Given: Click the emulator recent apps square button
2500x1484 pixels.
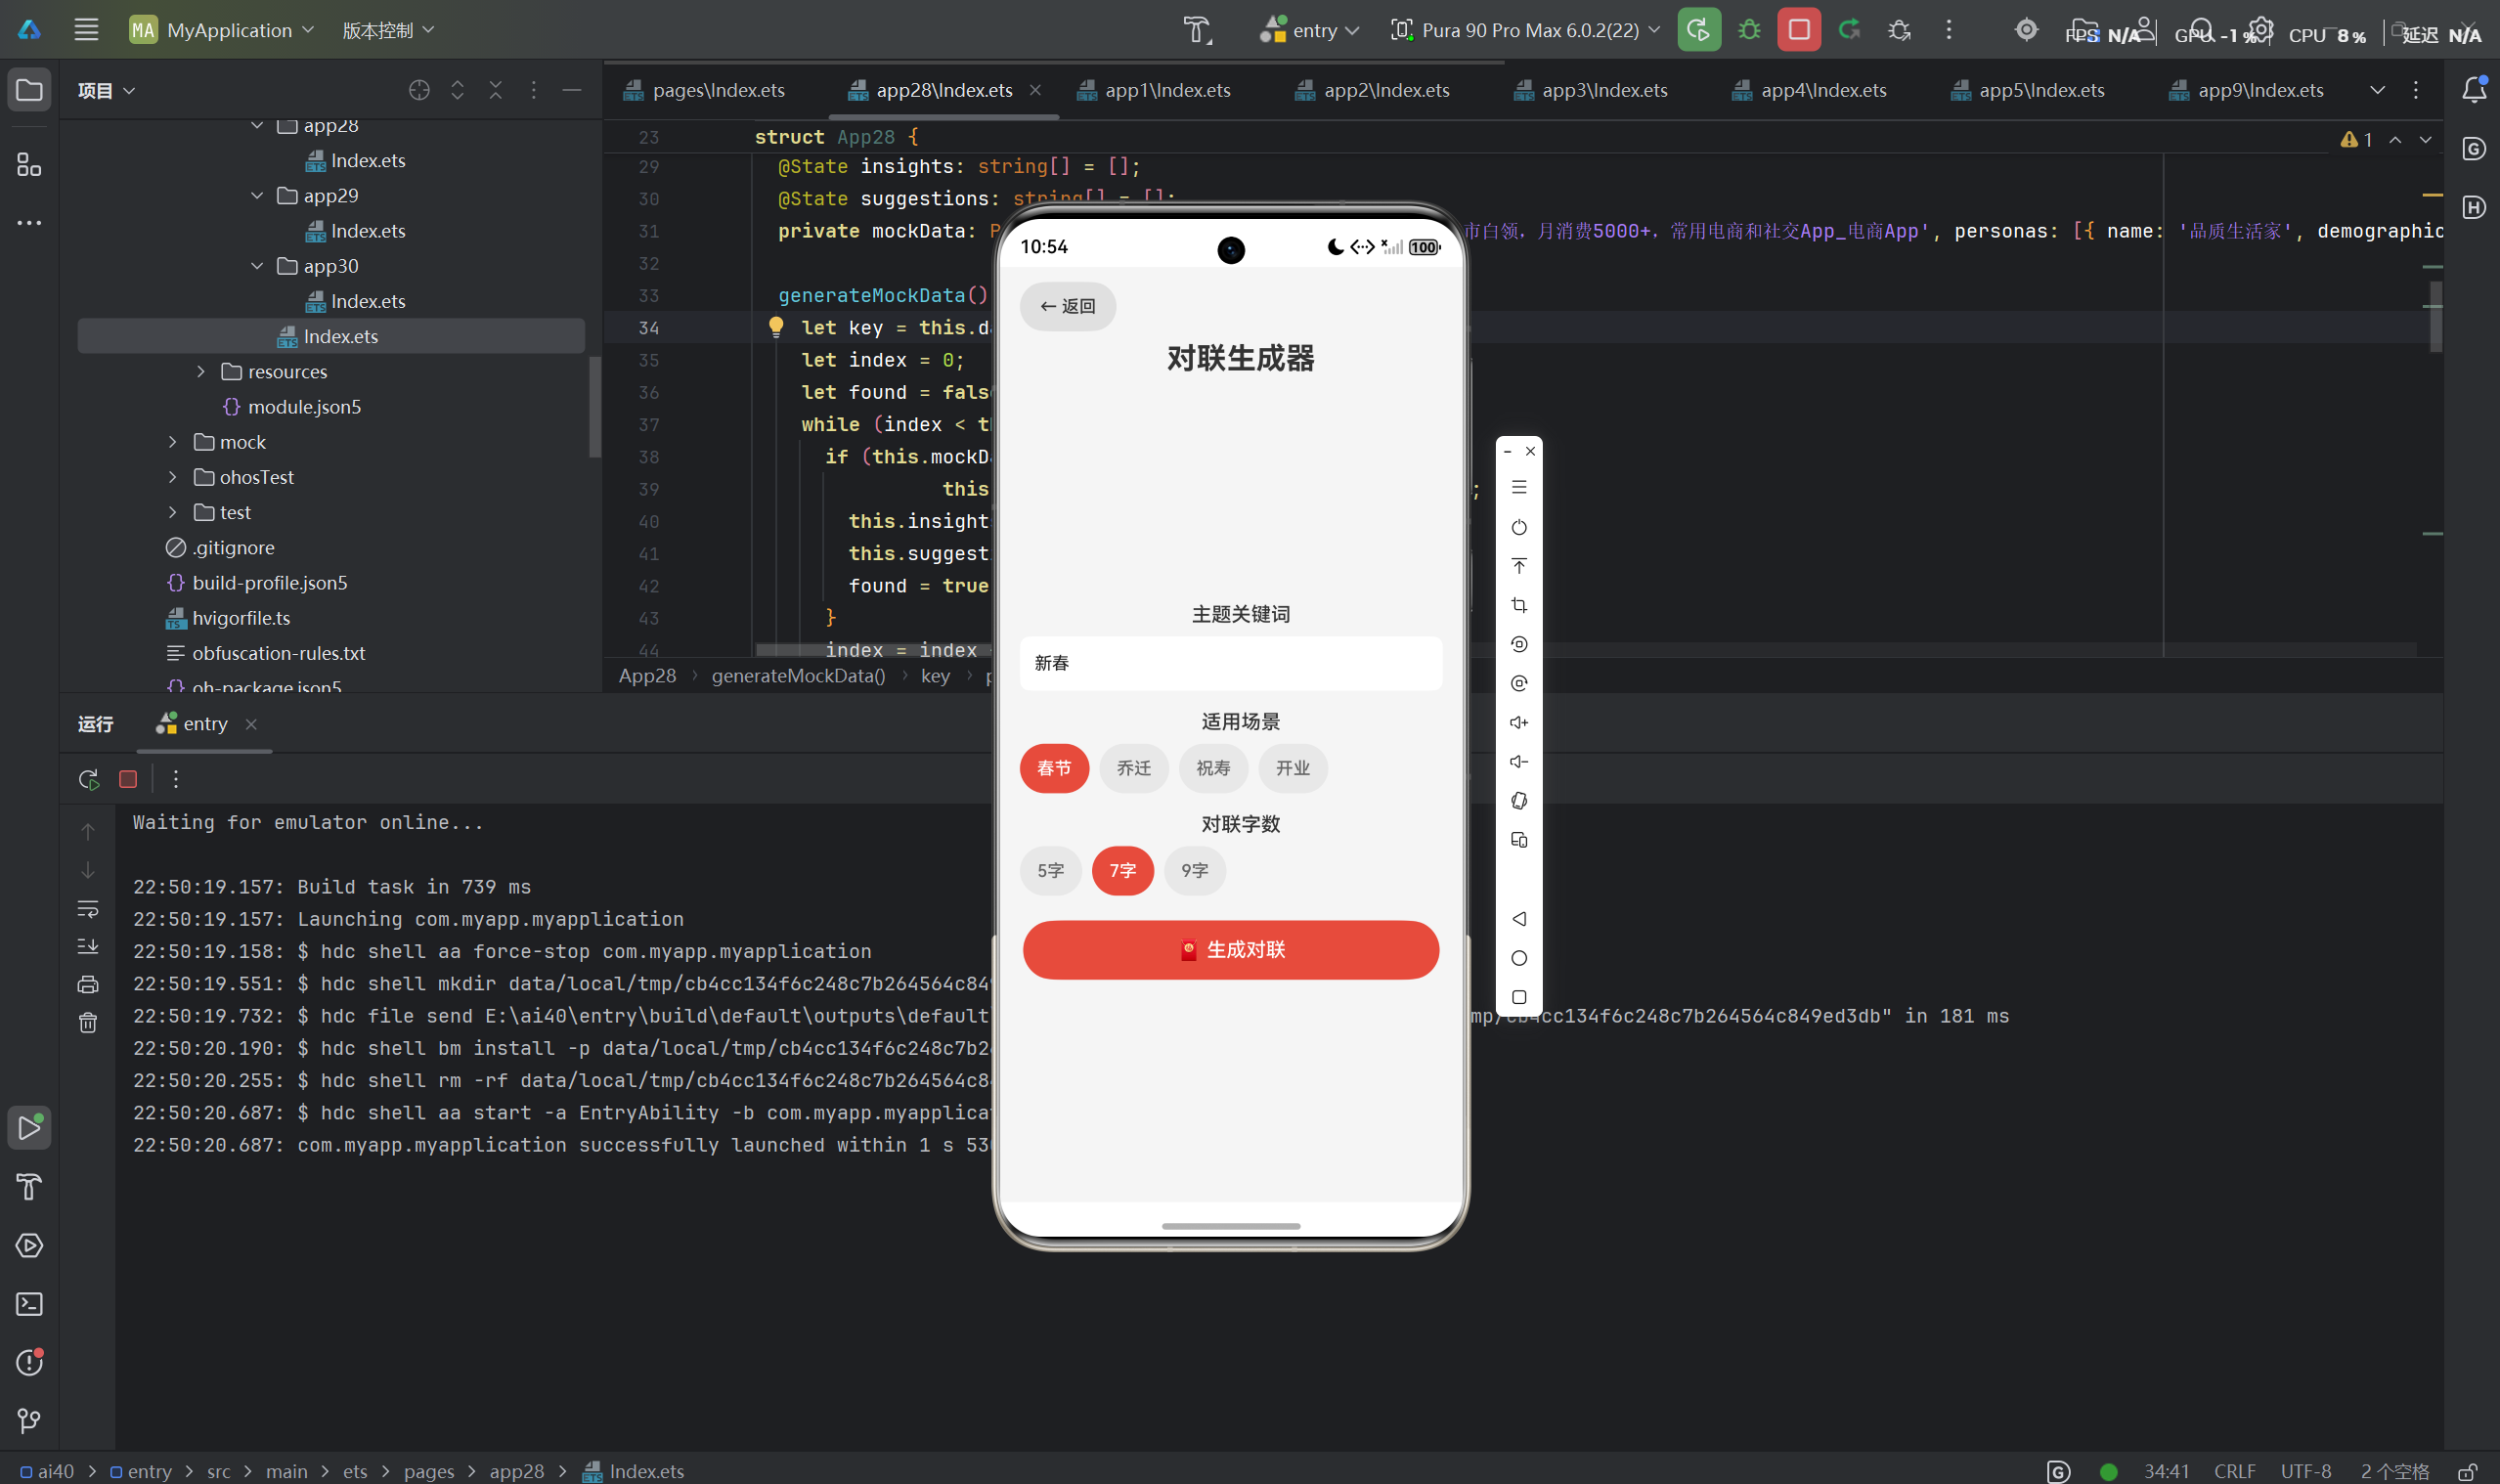Looking at the screenshot, I should point(1519,997).
